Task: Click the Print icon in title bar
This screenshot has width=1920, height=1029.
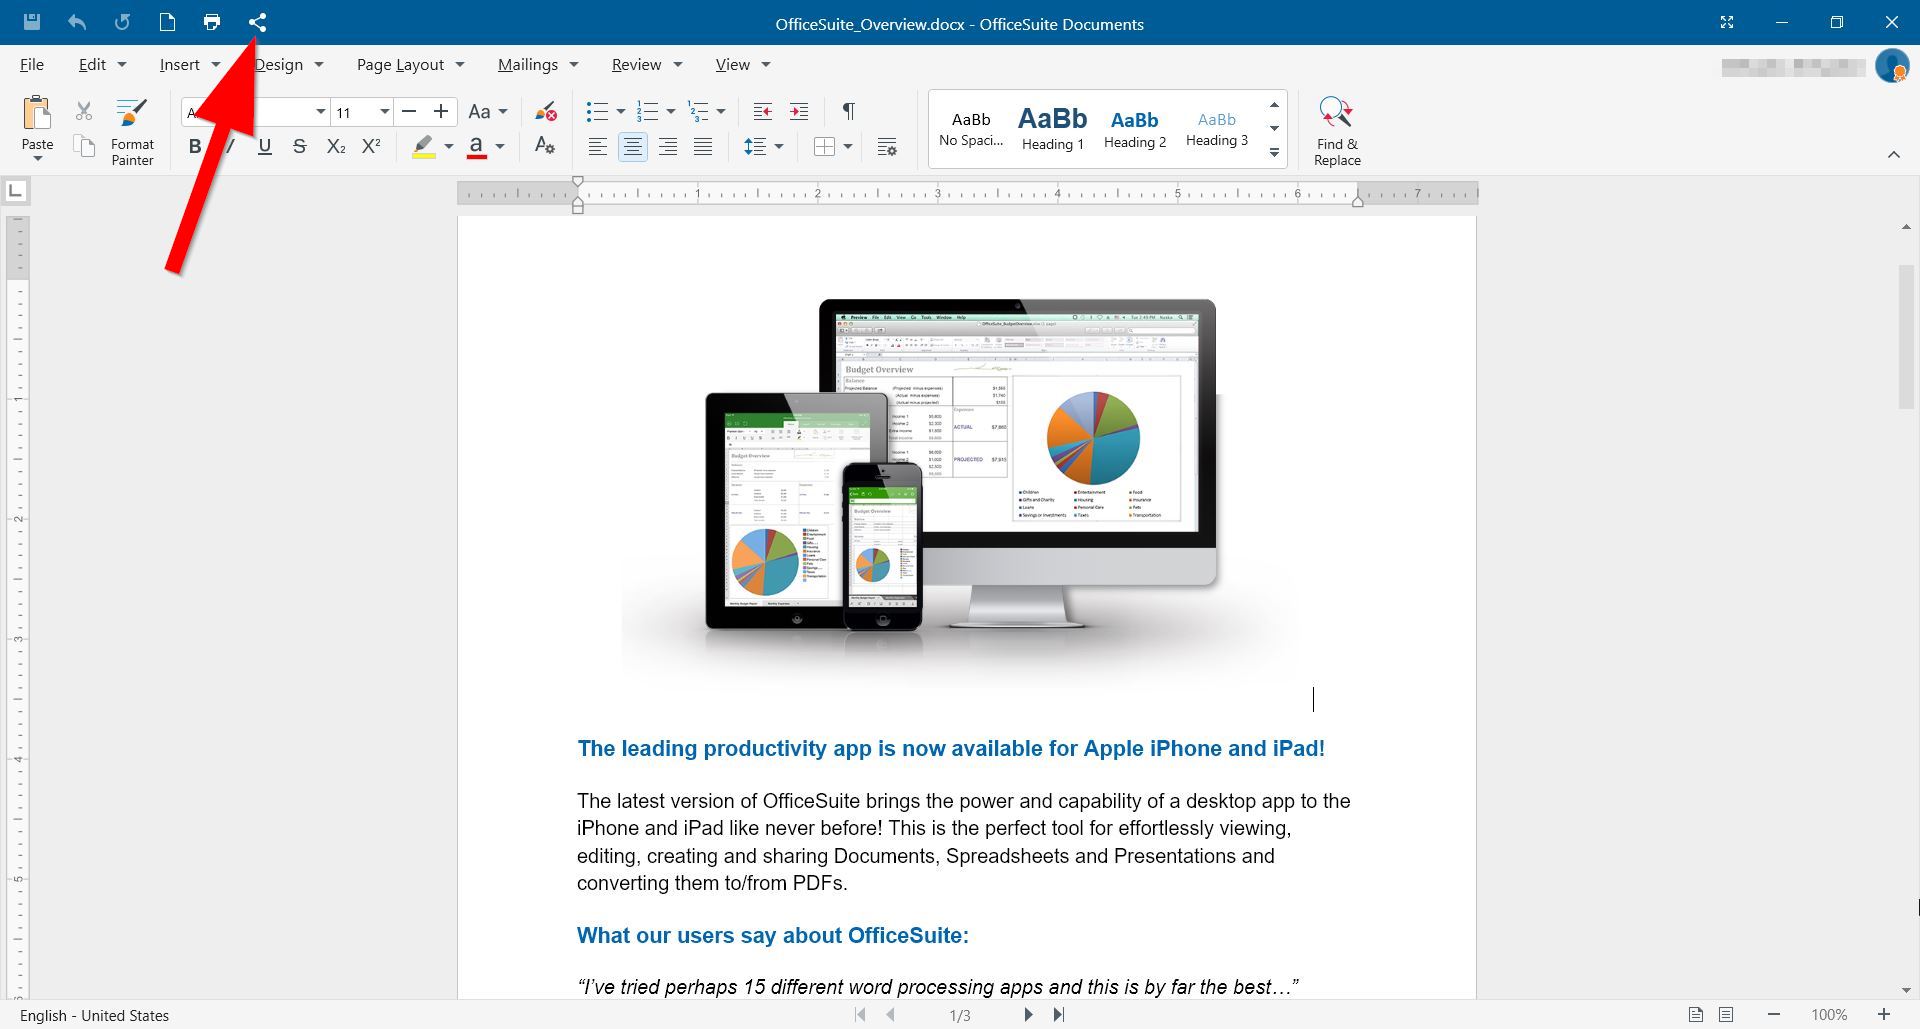Action: click(x=211, y=22)
